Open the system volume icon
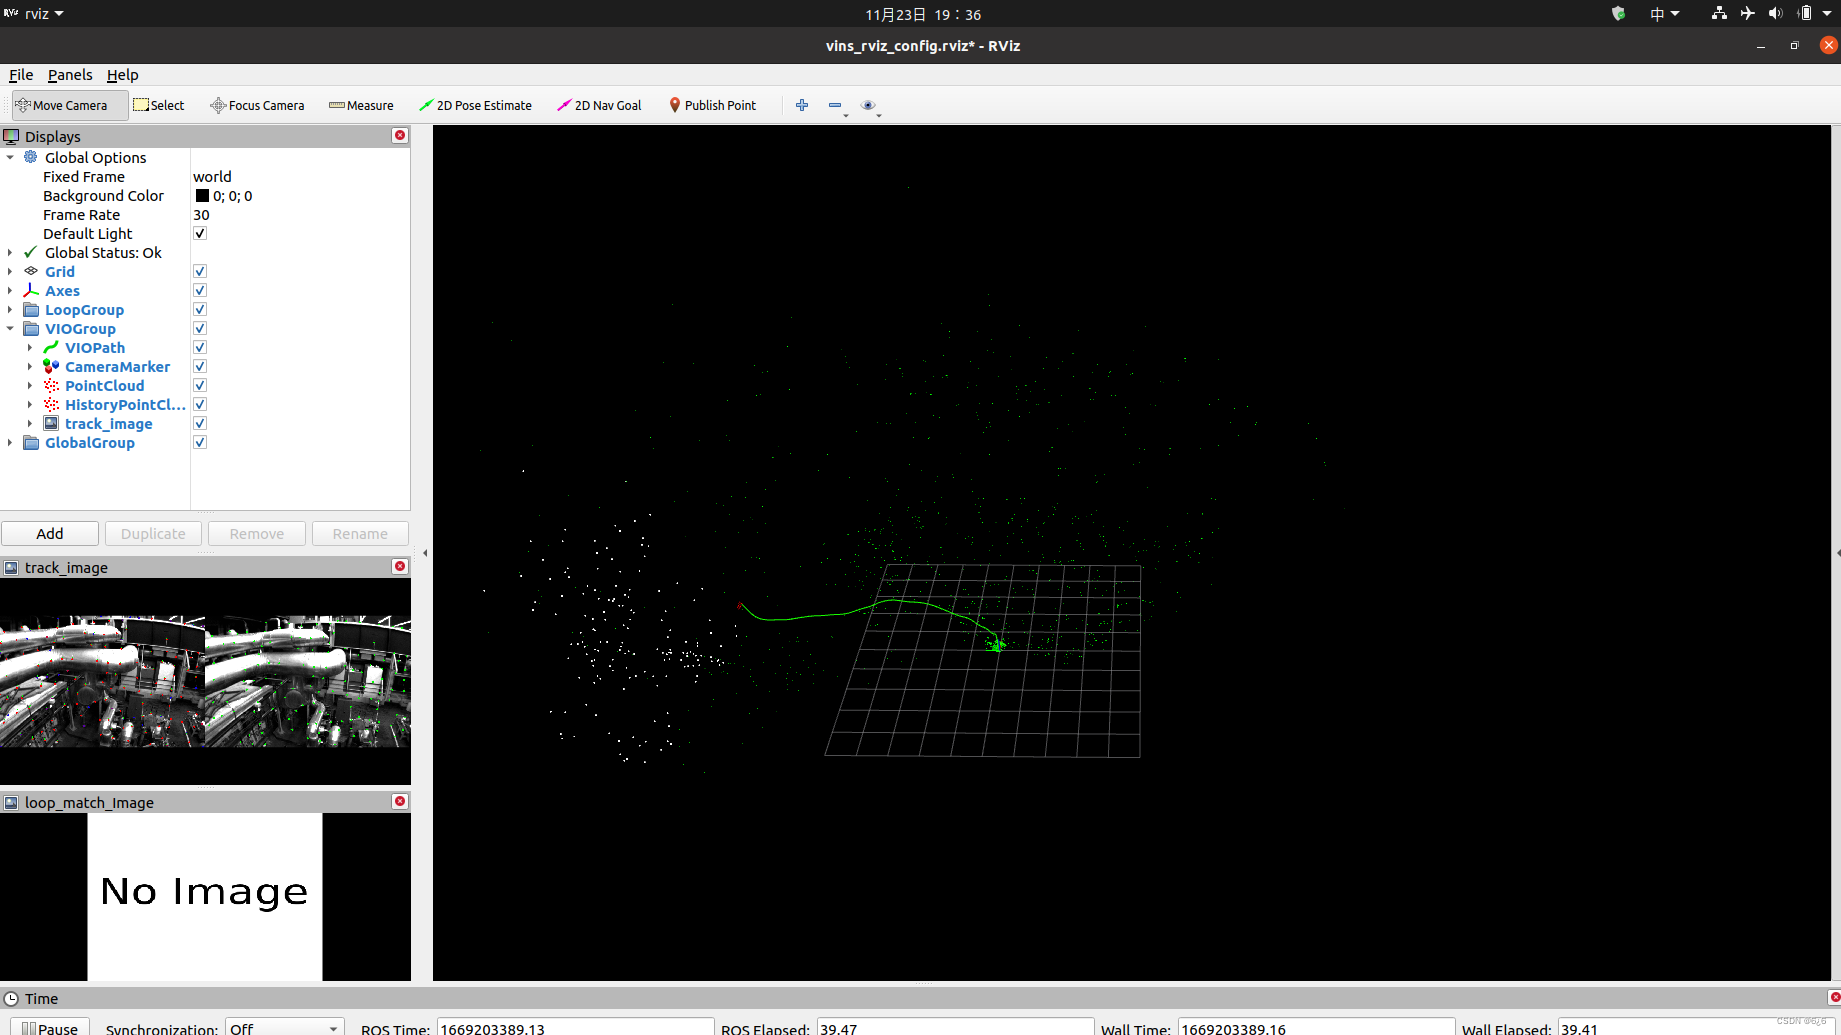1841x1035 pixels. pos(1775,14)
